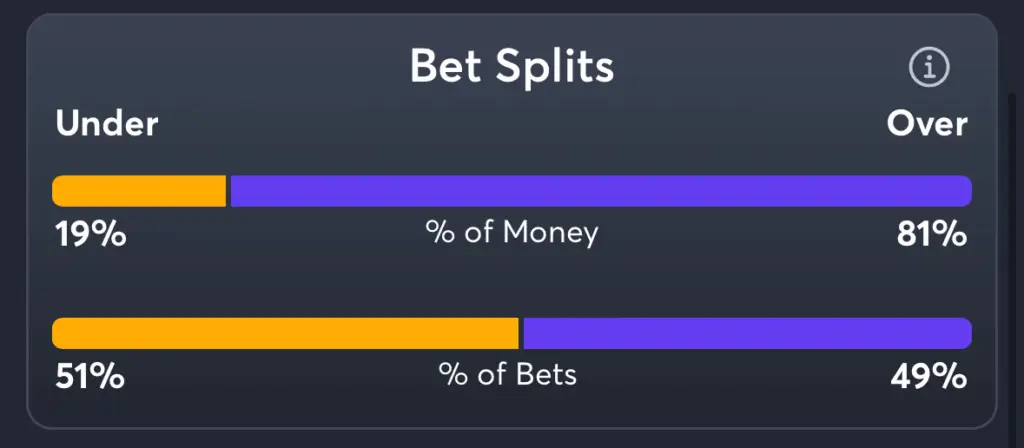Click dark page background above the card
The height and width of the screenshot is (448, 1024).
tap(512, 5)
